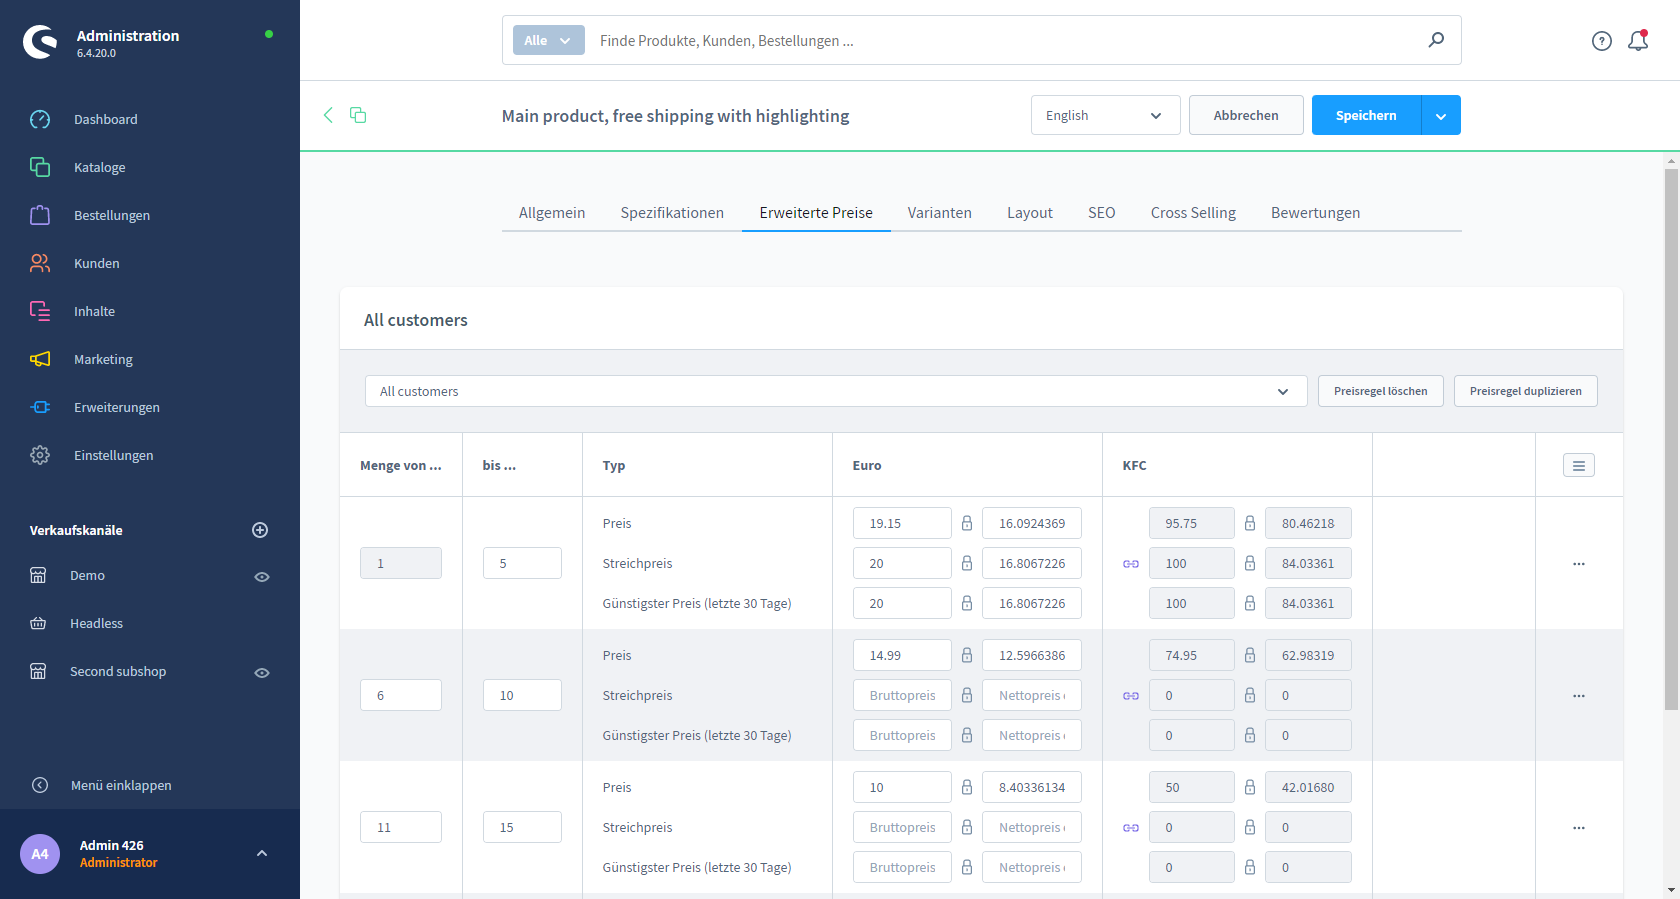
Task: Toggle KFC link icon for row 6–10
Action: coord(1131,696)
